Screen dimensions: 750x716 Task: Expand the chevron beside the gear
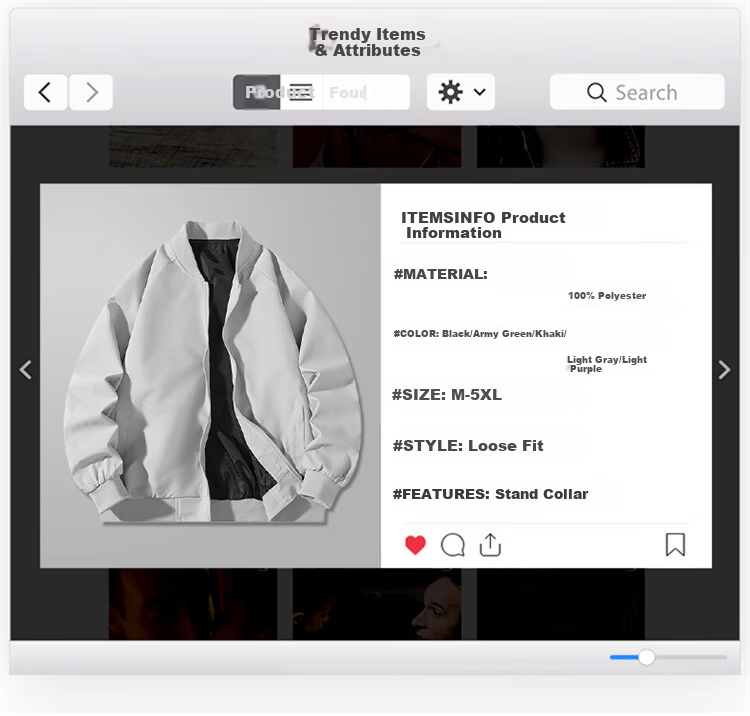coord(480,92)
